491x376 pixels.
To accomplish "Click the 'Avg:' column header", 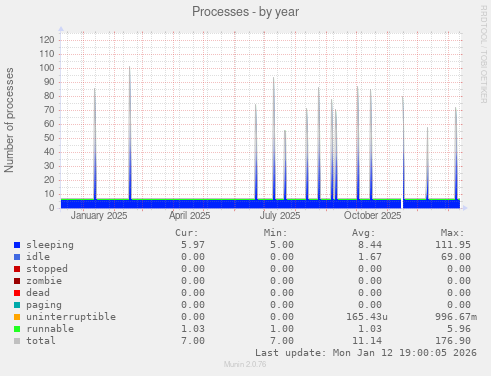I will 364,233.
